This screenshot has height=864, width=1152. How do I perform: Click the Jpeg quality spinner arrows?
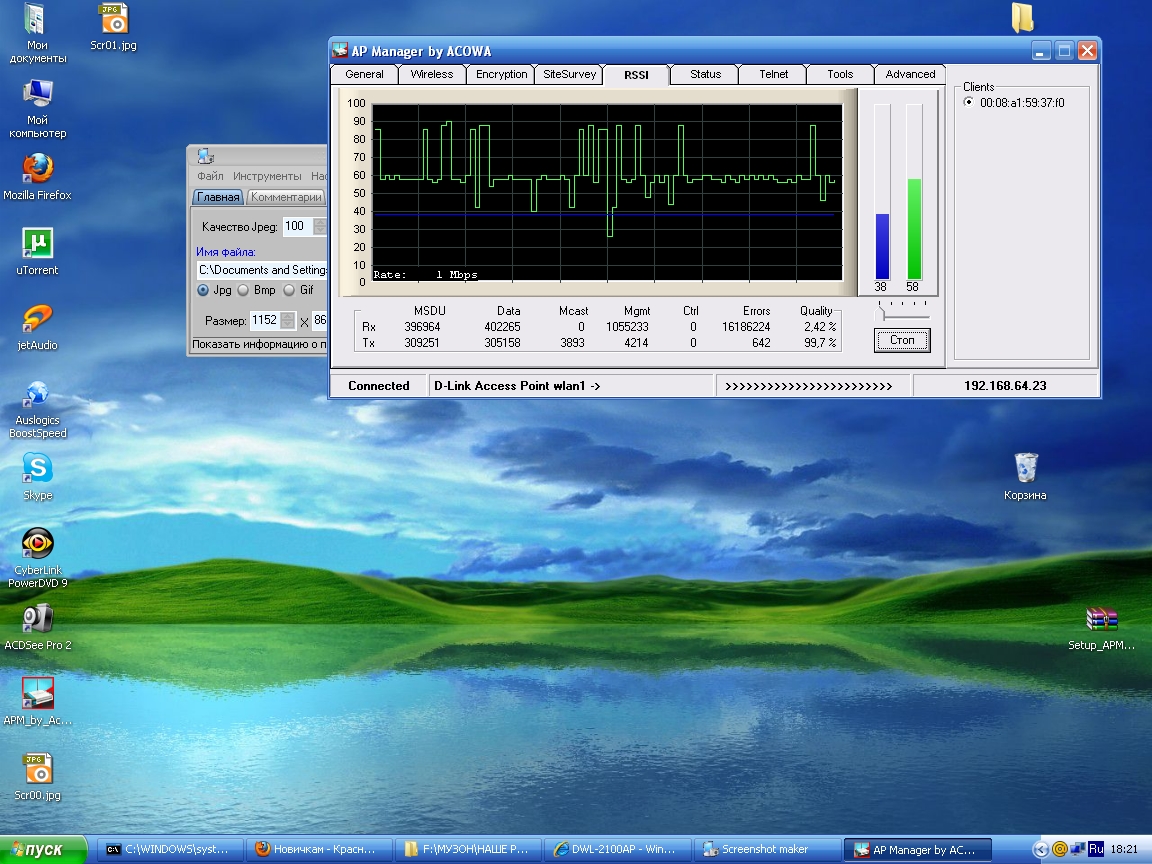pos(320,227)
